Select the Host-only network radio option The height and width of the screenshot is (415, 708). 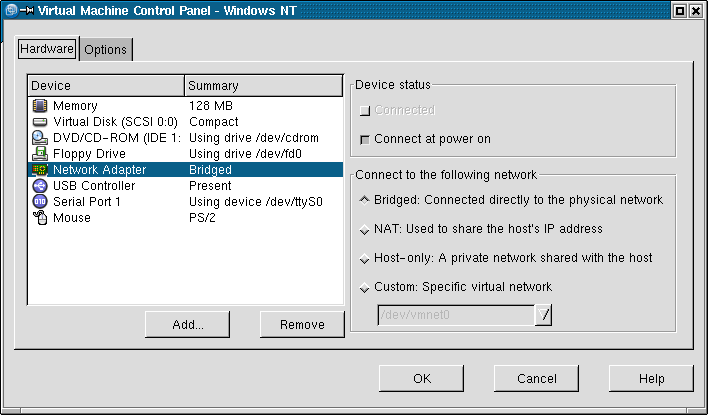(364, 258)
